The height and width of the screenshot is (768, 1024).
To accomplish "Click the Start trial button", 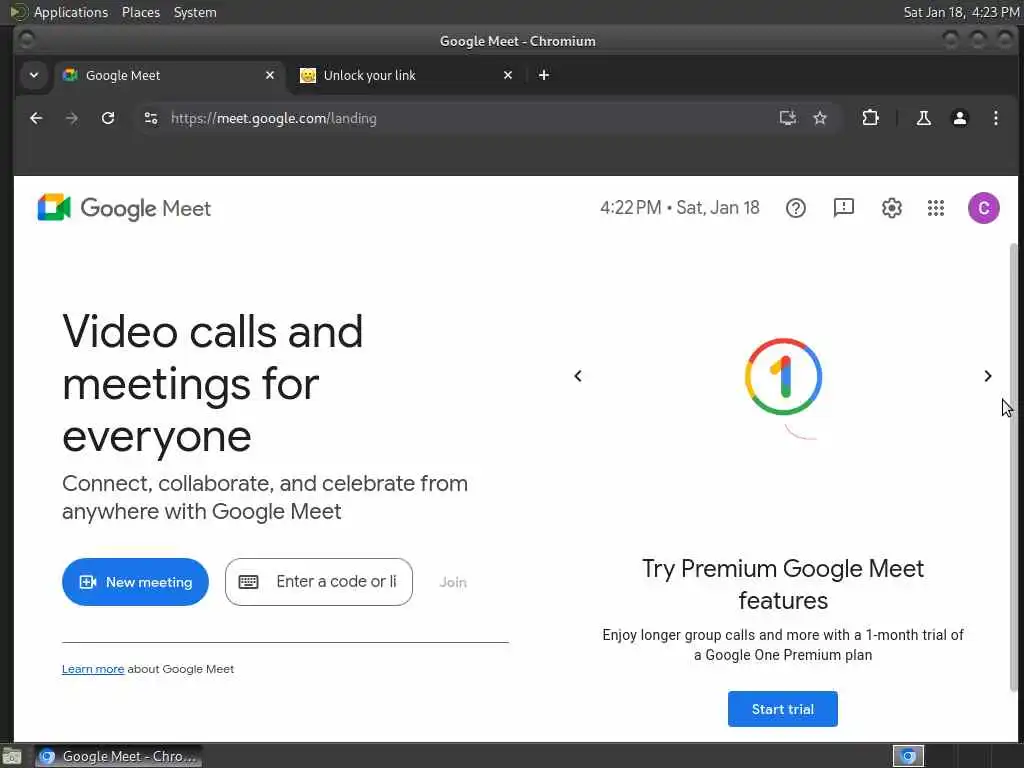I will pos(782,709).
